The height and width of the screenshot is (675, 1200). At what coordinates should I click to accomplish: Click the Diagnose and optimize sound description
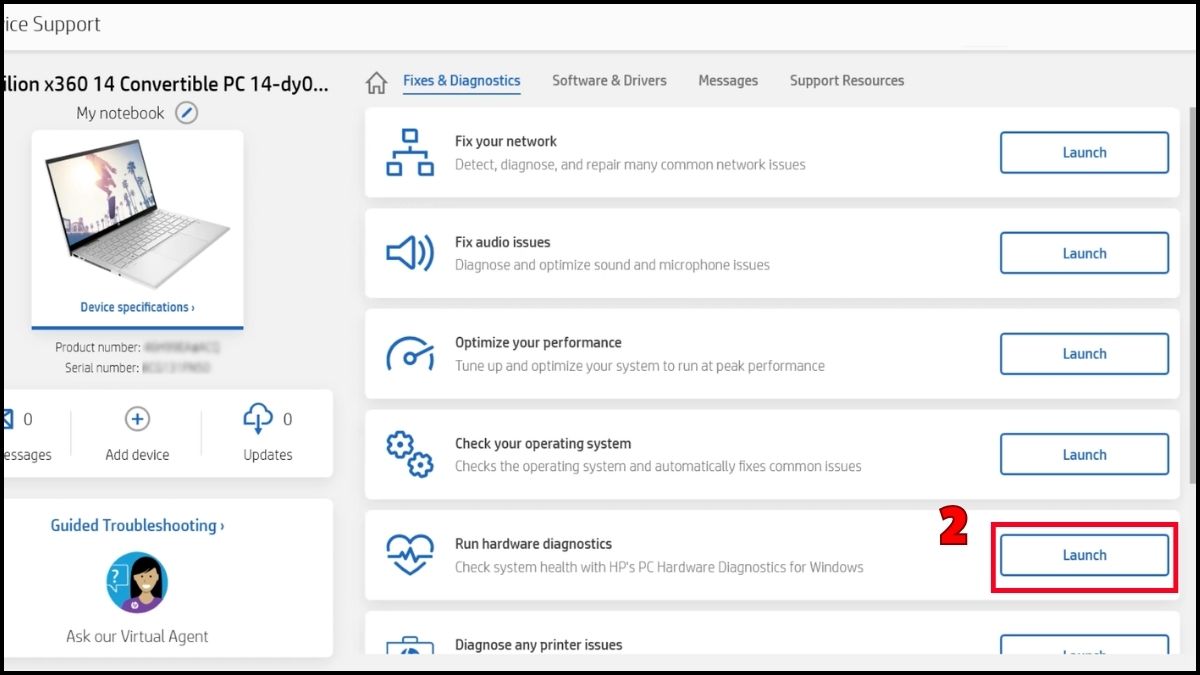[x=612, y=265]
